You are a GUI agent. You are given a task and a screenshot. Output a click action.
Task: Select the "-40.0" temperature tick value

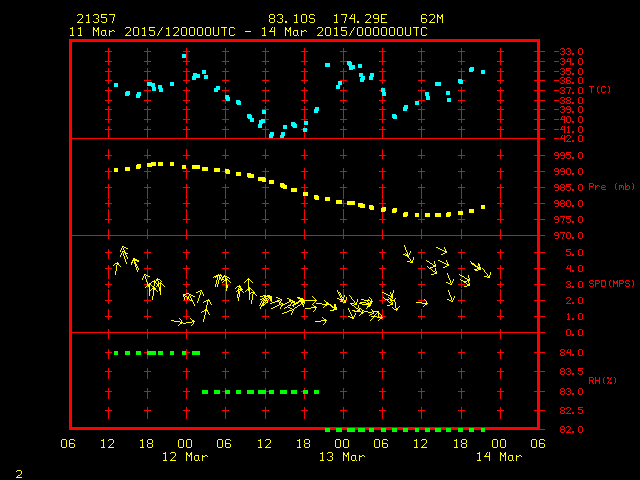pyautogui.click(x=569, y=120)
